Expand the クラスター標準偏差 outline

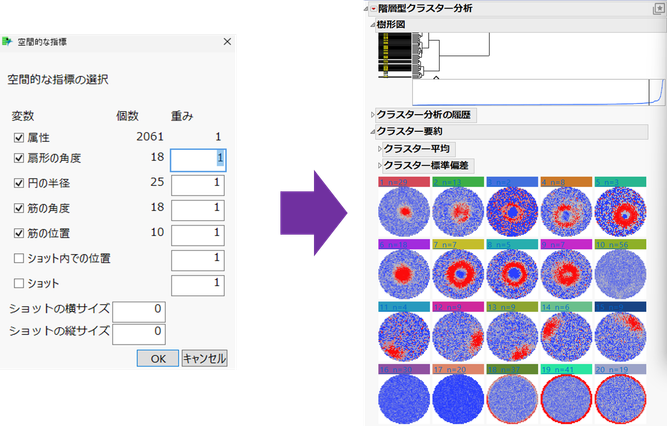click(x=380, y=165)
